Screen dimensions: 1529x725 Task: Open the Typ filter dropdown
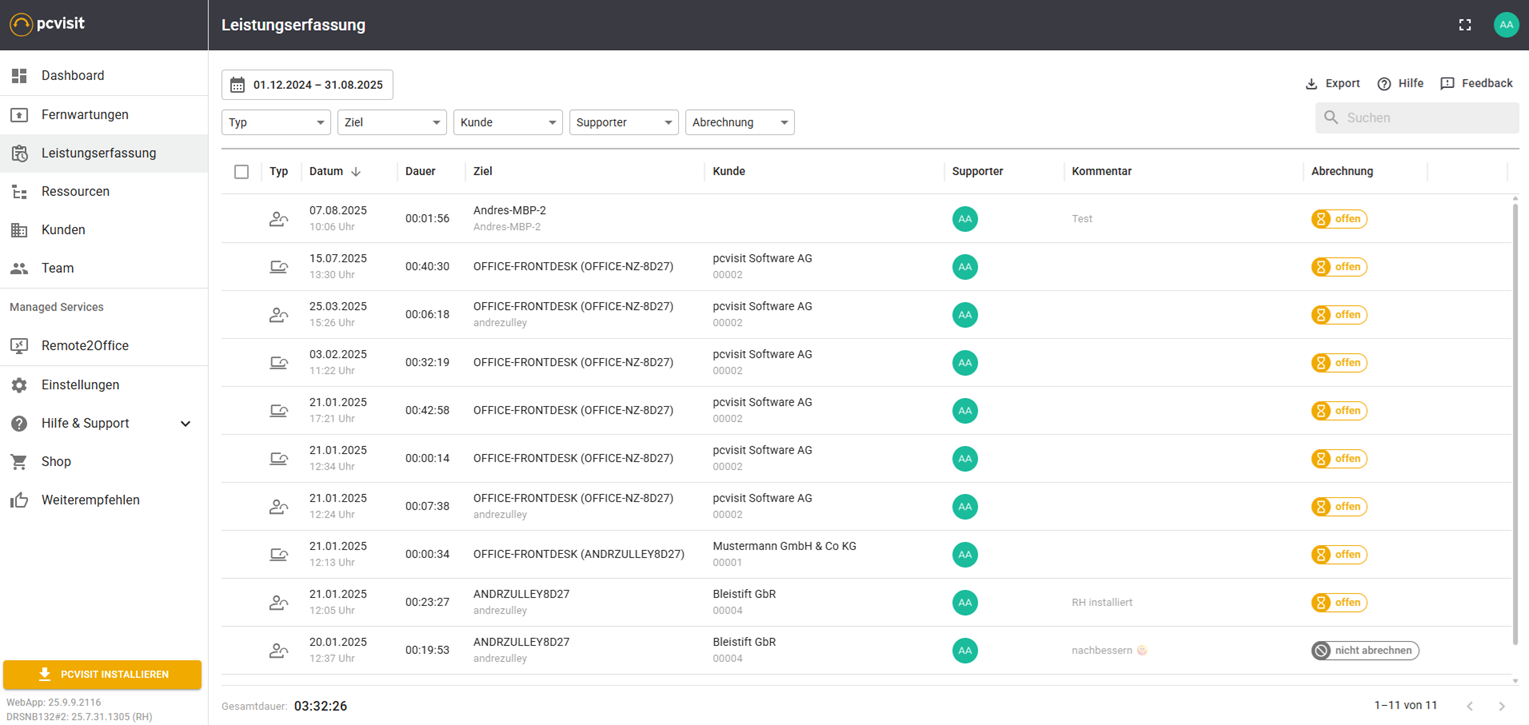pos(276,123)
